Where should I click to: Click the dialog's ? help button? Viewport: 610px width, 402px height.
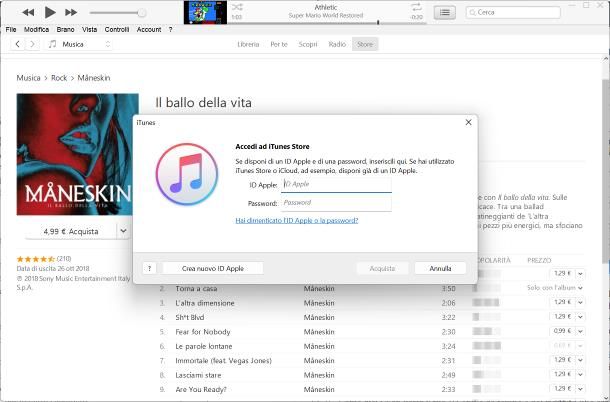149,268
